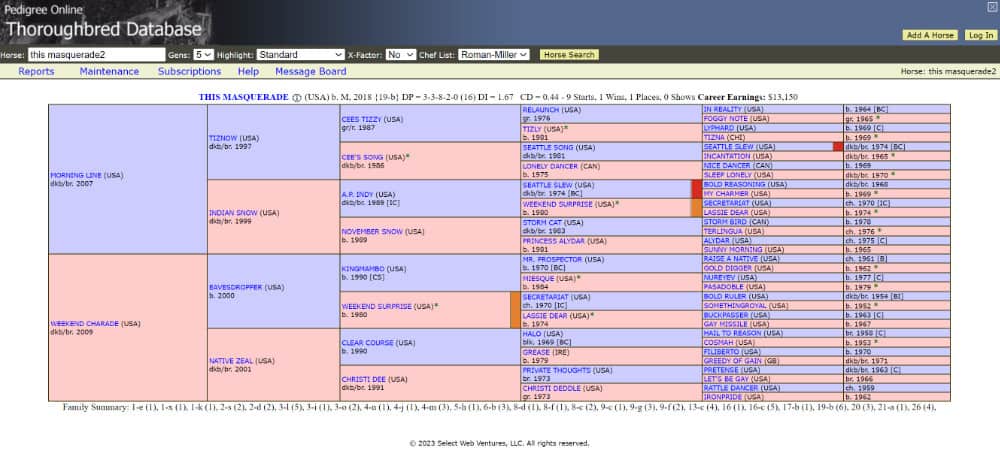Screen dimensions: 1000x461
Task: Expand the Chef List Roman-Miller dropdown
Action: [494, 55]
